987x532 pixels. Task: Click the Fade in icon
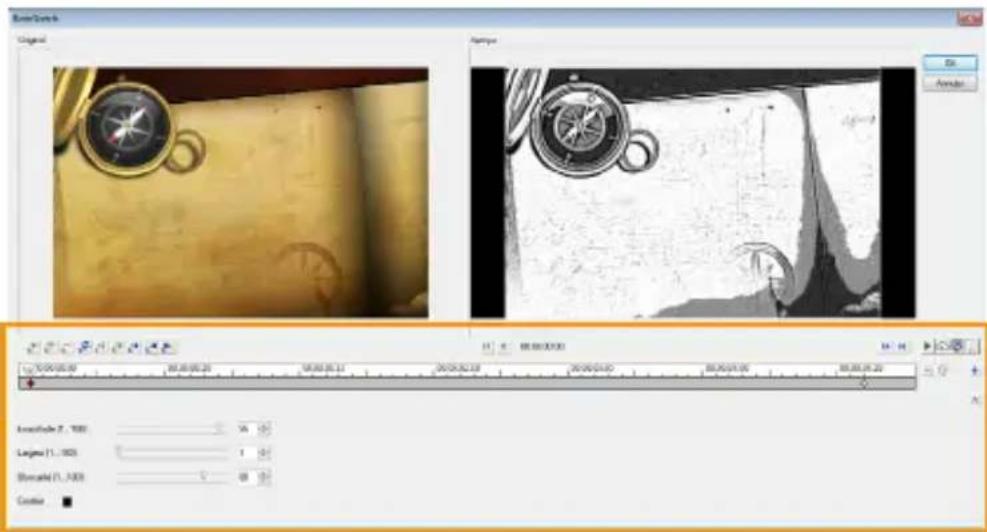point(152,347)
